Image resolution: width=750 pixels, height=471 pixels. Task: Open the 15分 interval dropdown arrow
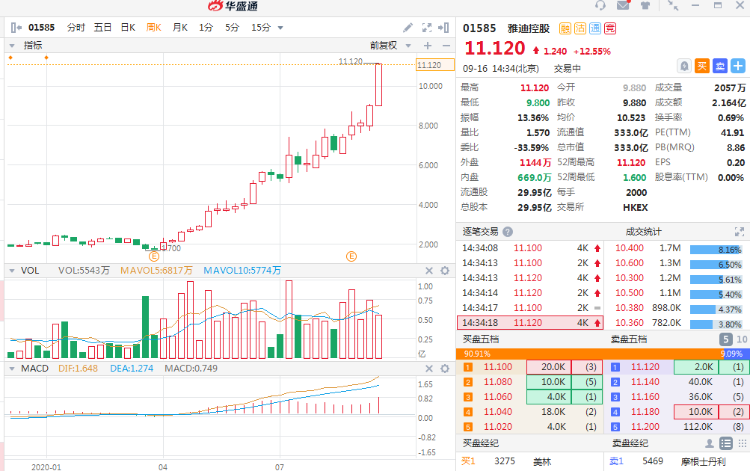(x=280, y=28)
